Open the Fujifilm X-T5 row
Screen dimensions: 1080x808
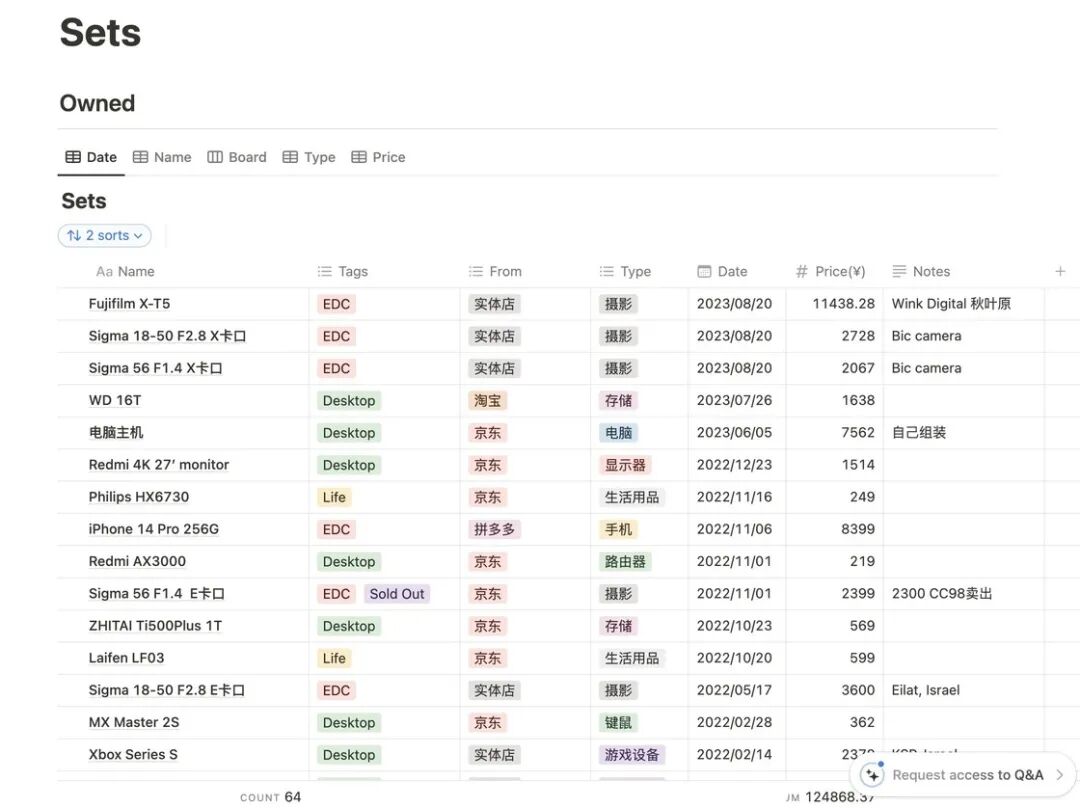(x=129, y=304)
